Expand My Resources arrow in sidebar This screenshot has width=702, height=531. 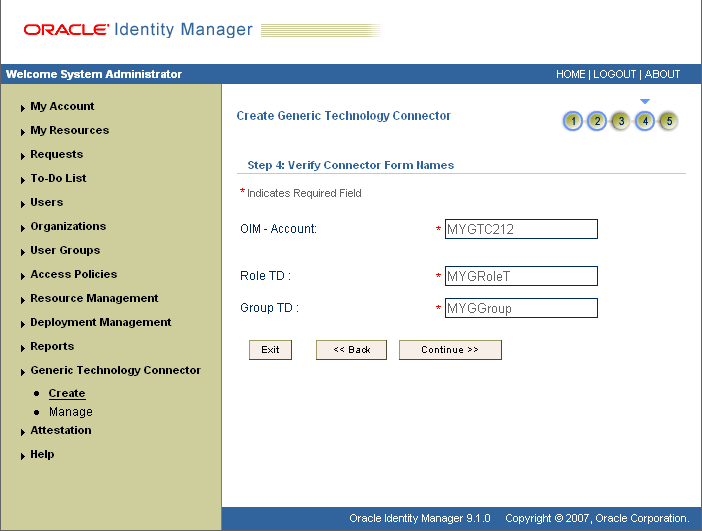tap(22, 132)
